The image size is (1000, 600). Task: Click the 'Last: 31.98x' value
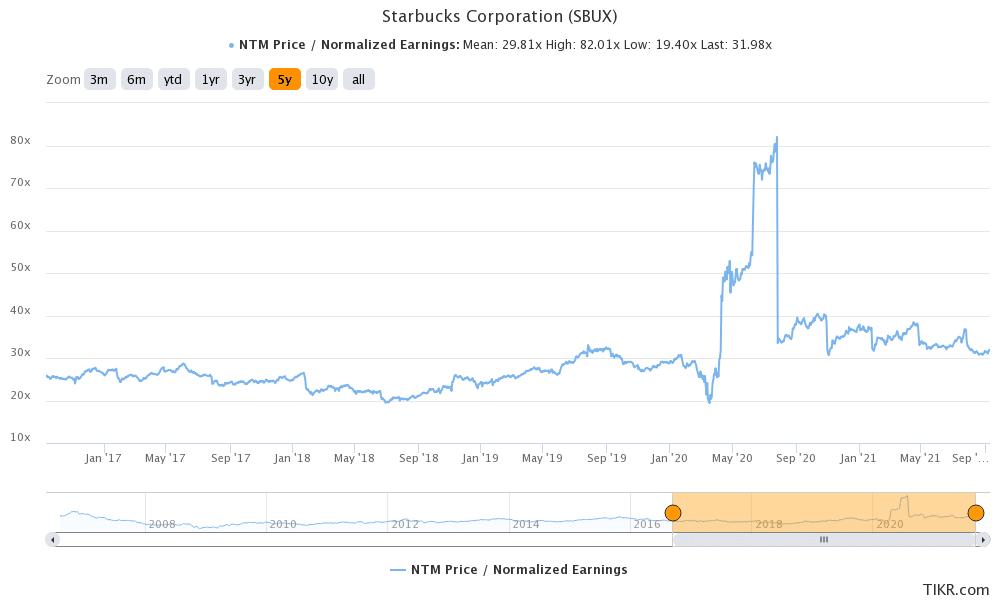(x=736, y=45)
